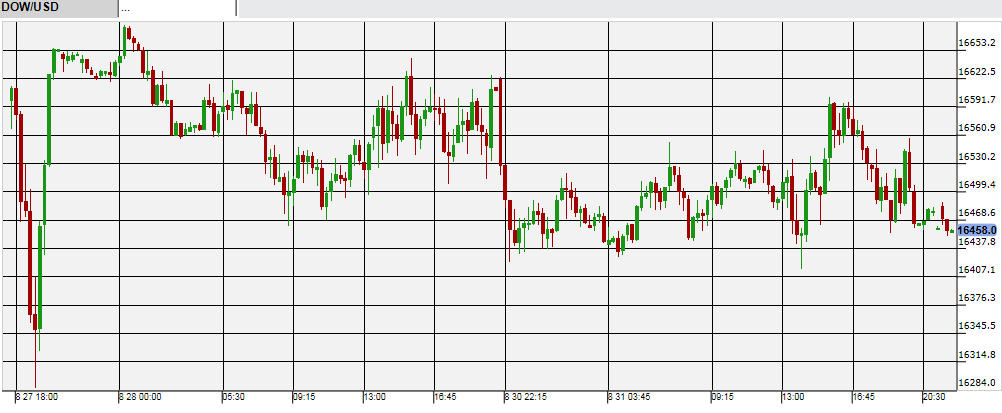
Task: Click the 20:30 time axis label
Action: tap(934, 398)
